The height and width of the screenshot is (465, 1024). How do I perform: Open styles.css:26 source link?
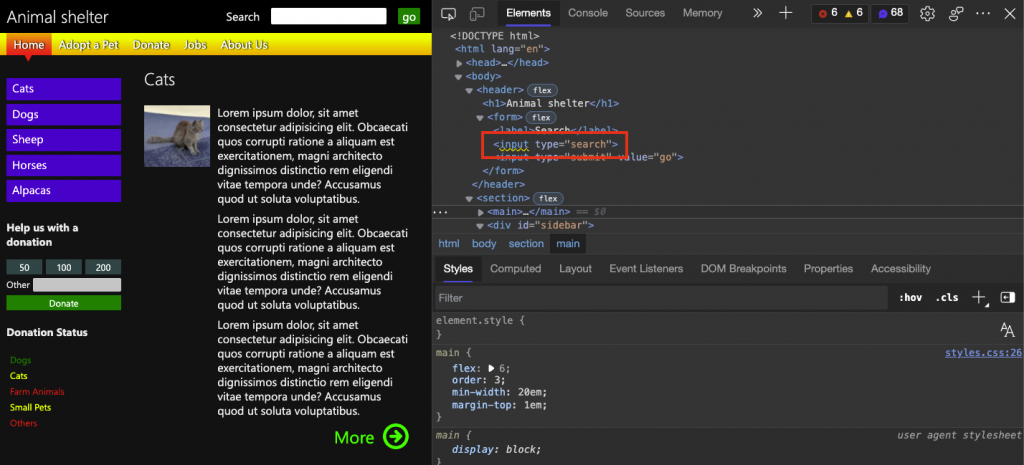983,353
